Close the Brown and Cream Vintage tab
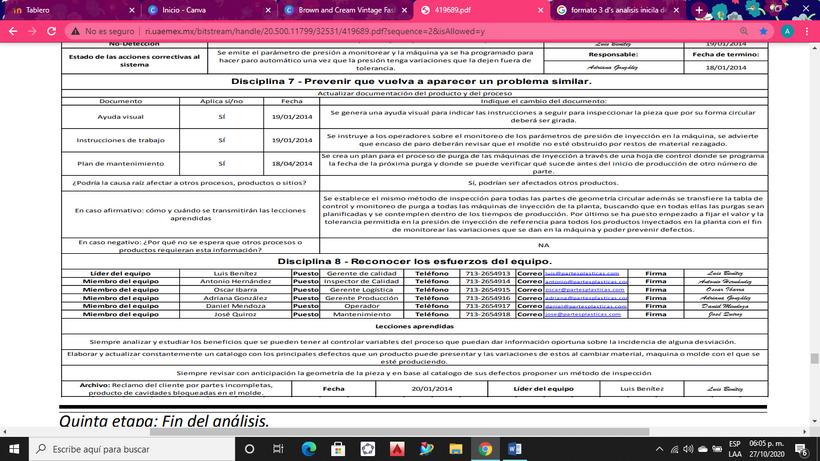Viewport: 820px width, 461px height. [x=404, y=10]
